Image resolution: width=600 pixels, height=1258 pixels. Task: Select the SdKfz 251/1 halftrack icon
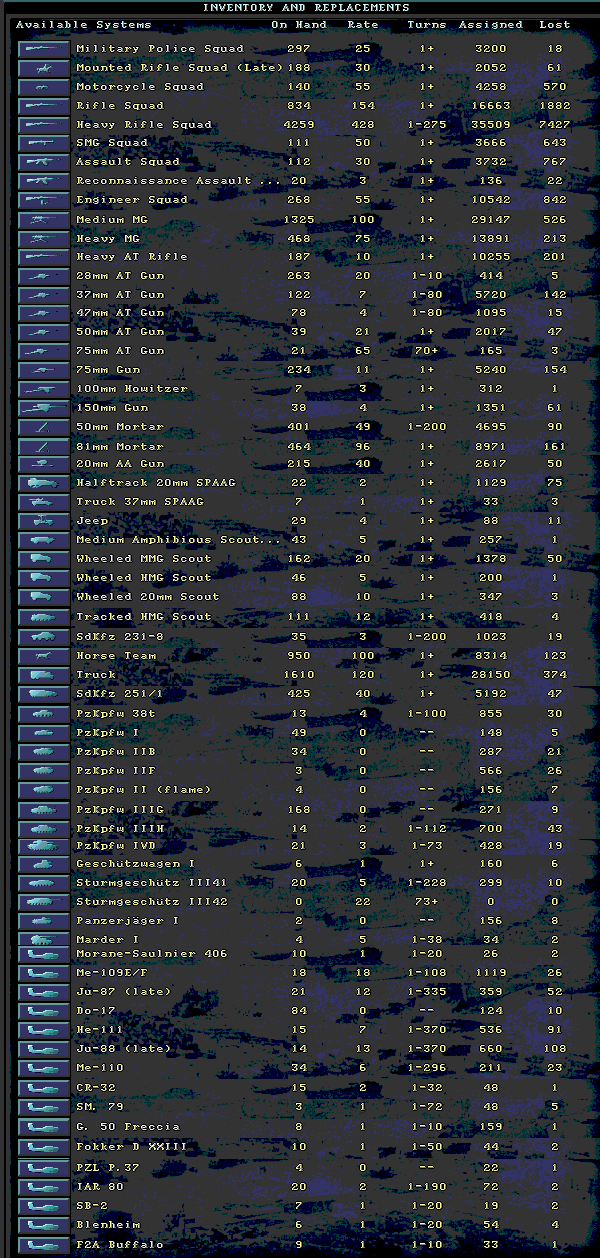pos(44,694)
